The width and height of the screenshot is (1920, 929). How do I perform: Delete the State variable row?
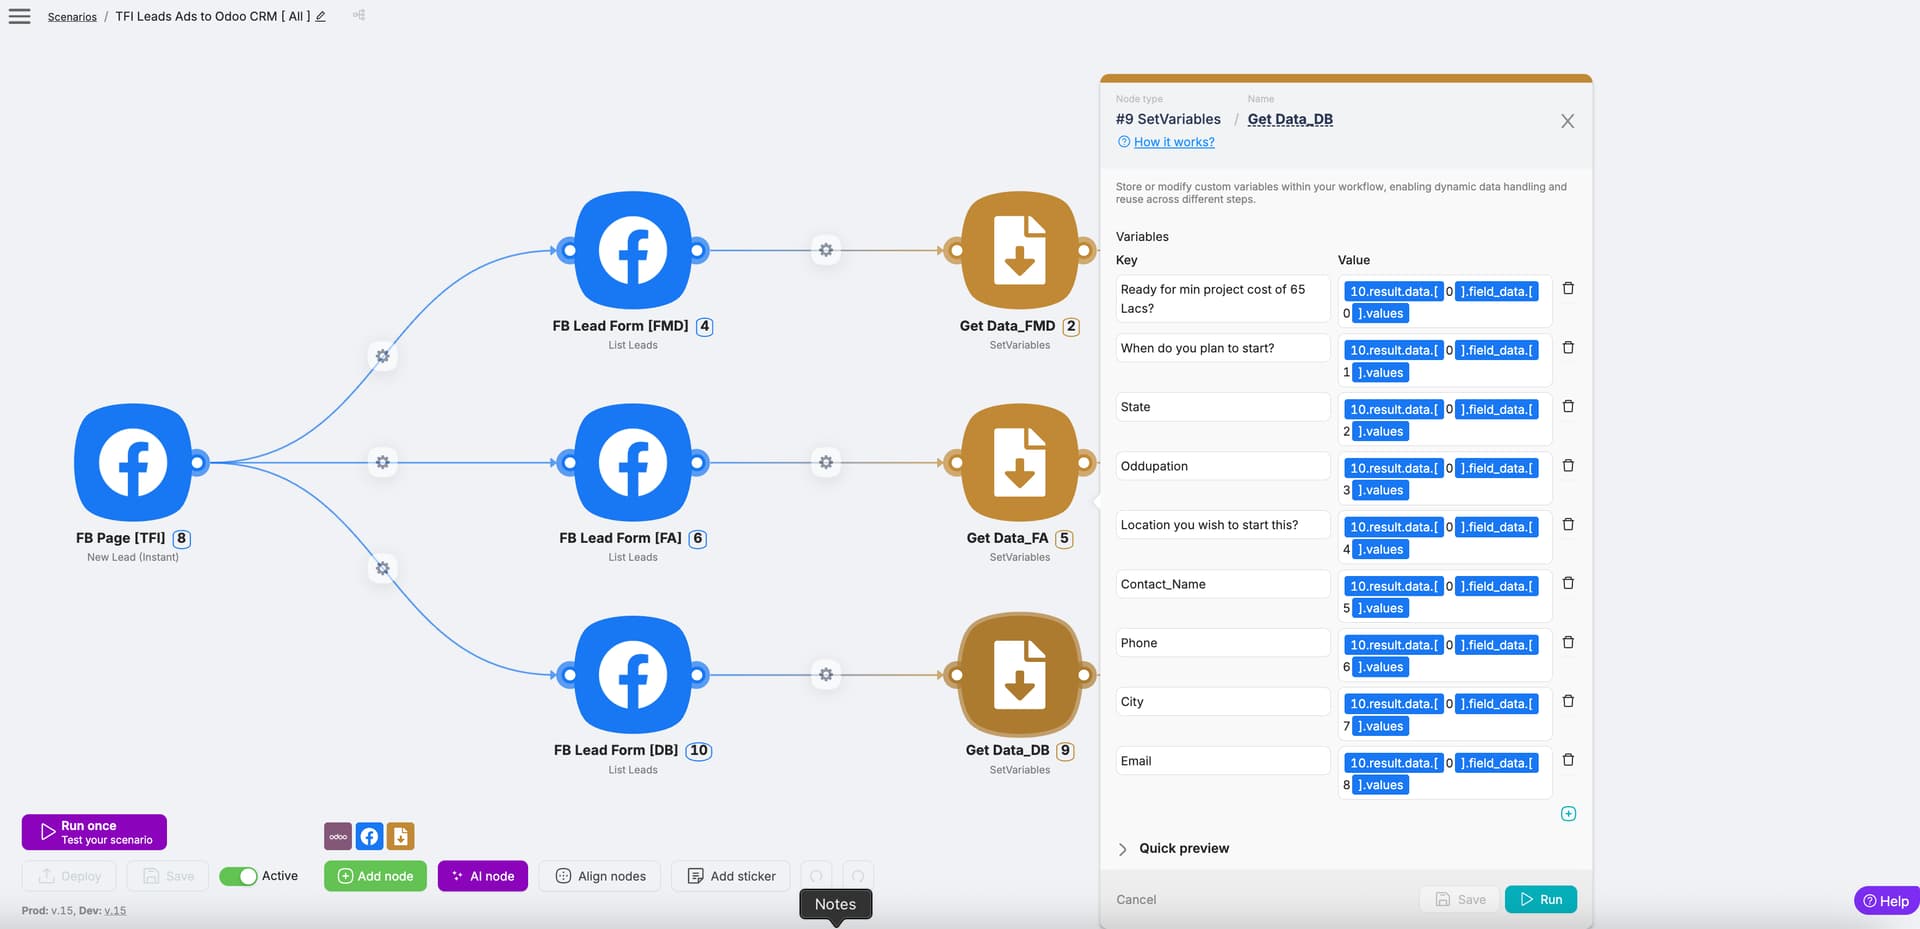tap(1568, 406)
